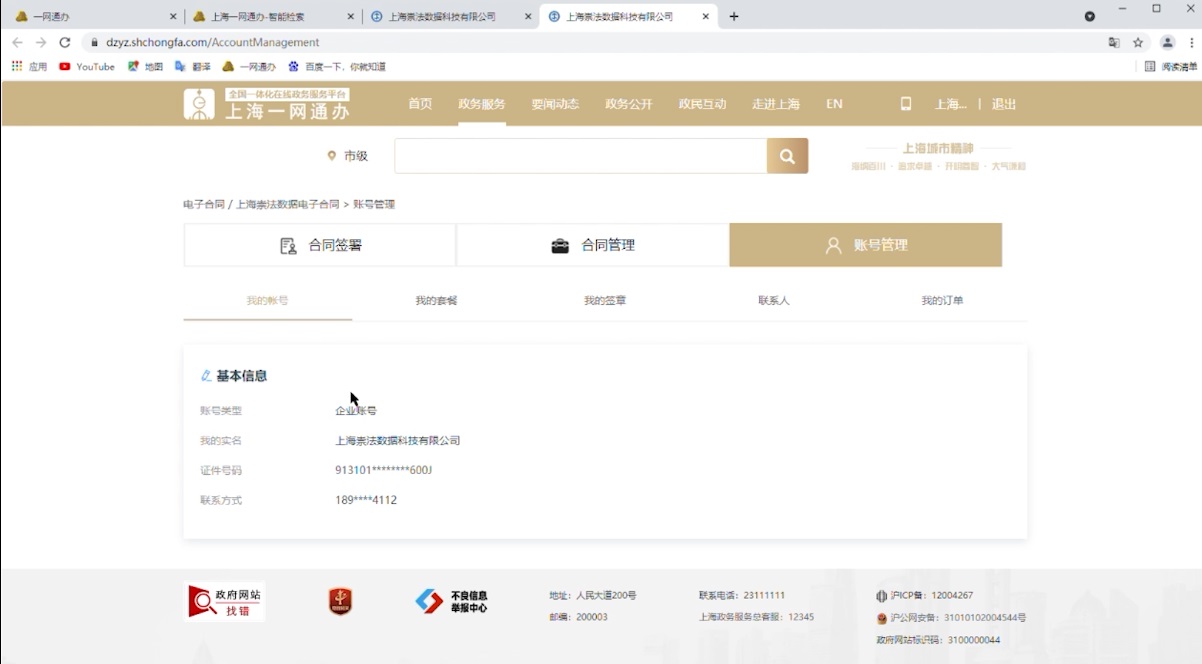Click the 电子合同 breadcrumb link
The image size is (1202, 664).
[203, 204]
